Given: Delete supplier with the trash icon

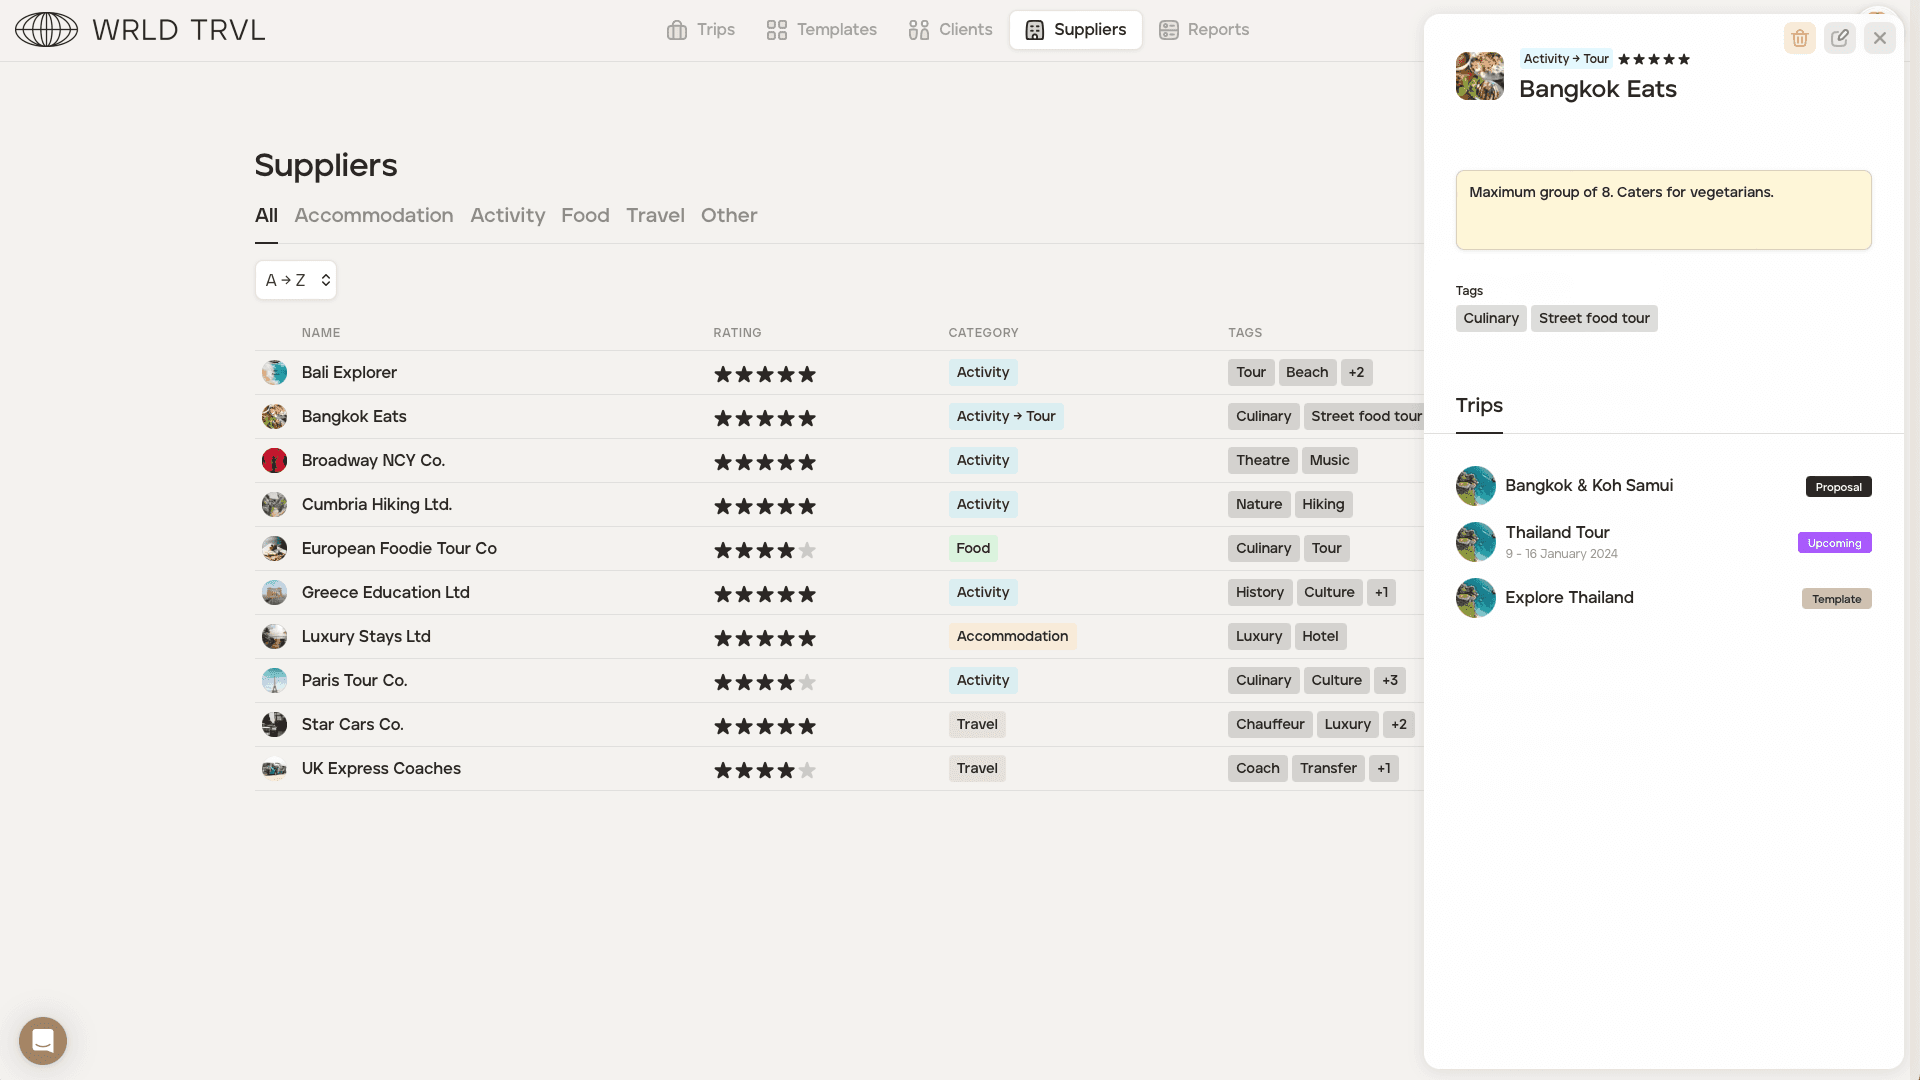Looking at the screenshot, I should coord(1800,38).
